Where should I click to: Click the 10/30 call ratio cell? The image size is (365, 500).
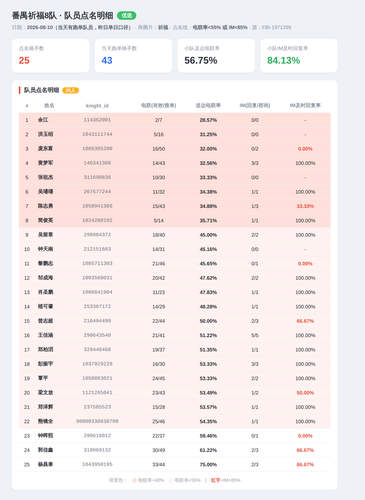[159, 177]
